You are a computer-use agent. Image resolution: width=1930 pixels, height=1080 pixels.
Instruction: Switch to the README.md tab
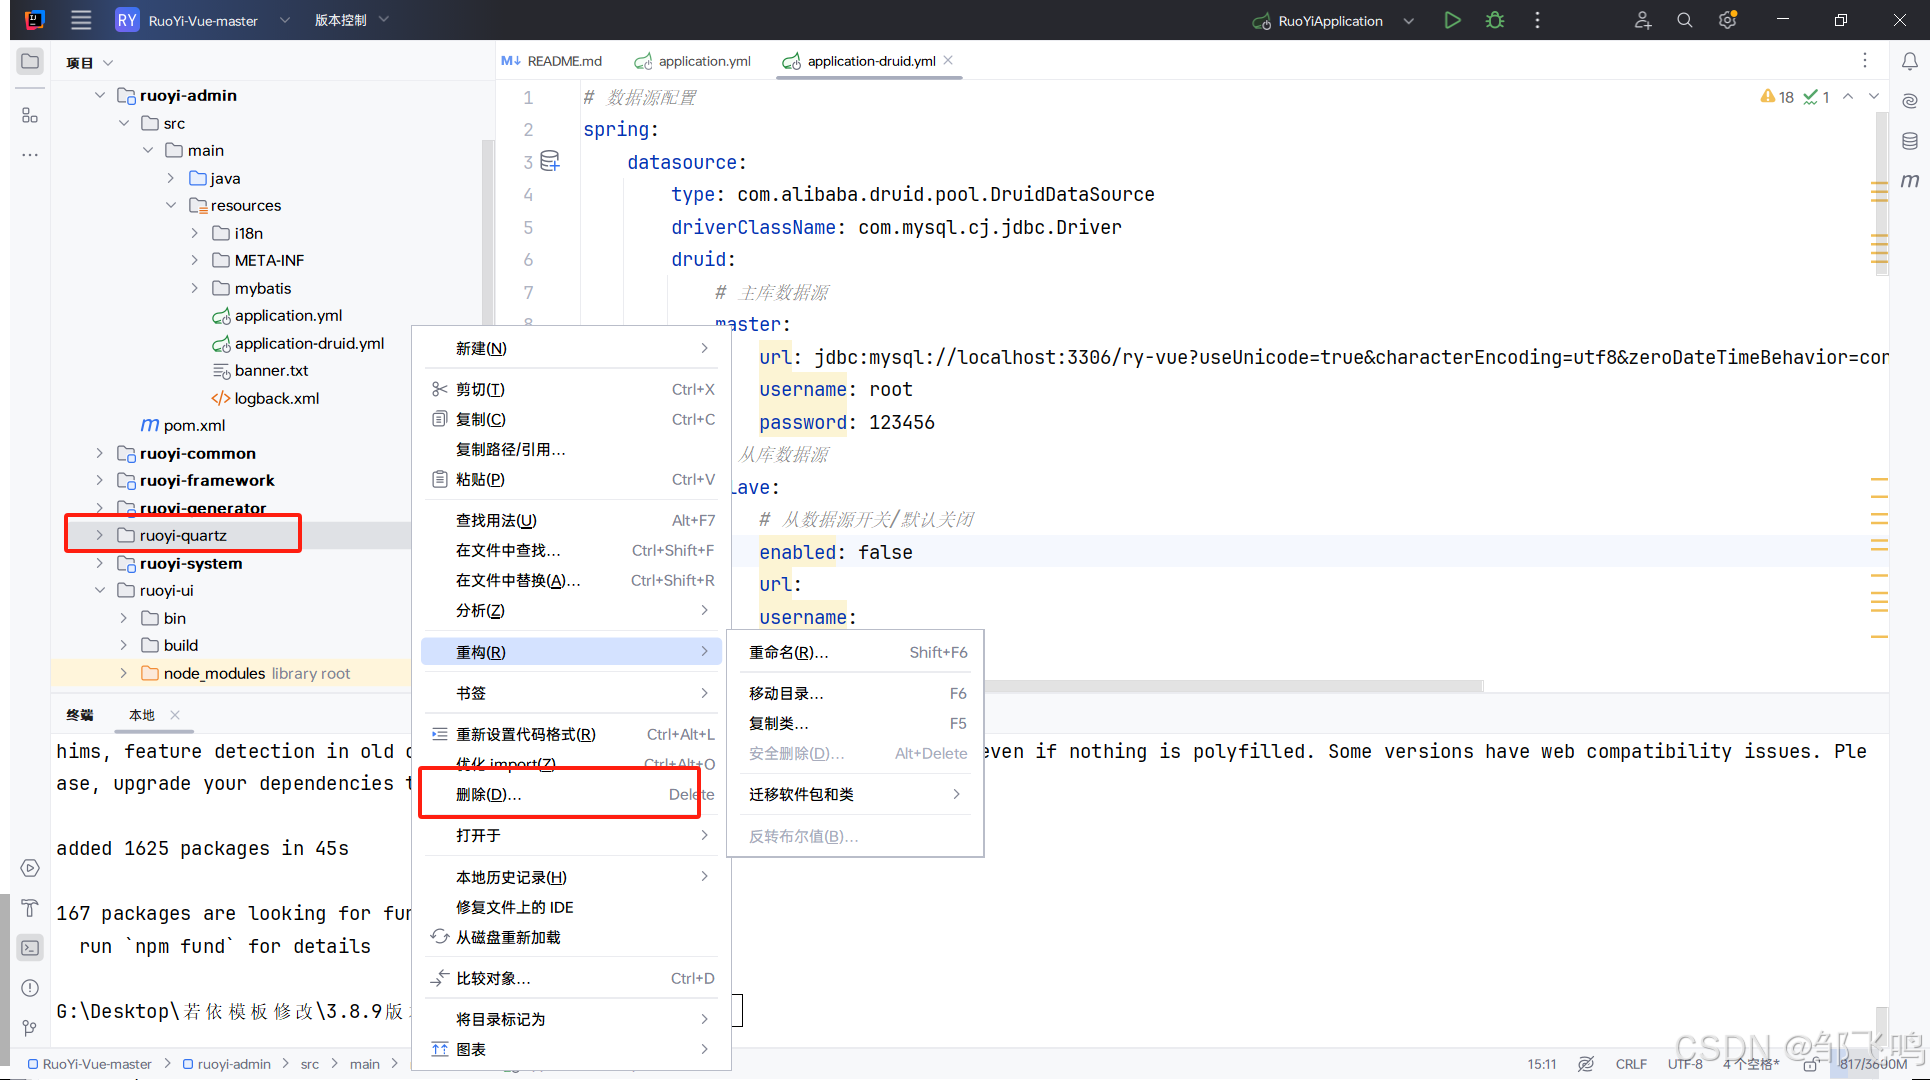point(553,61)
